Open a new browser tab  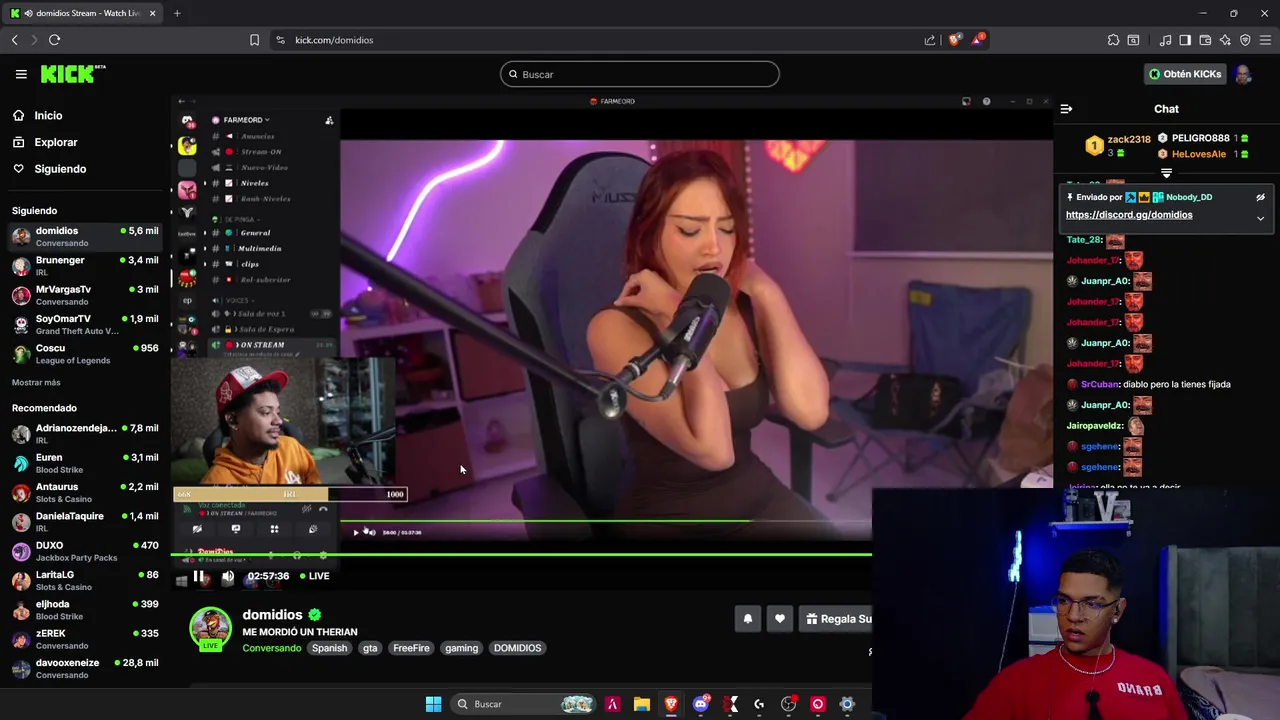pyautogui.click(x=177, y=13)
